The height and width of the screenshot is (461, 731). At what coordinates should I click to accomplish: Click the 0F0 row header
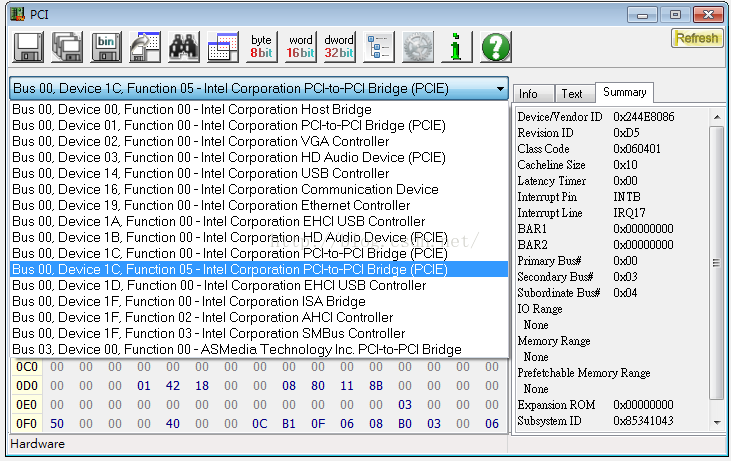pos(27,424)
